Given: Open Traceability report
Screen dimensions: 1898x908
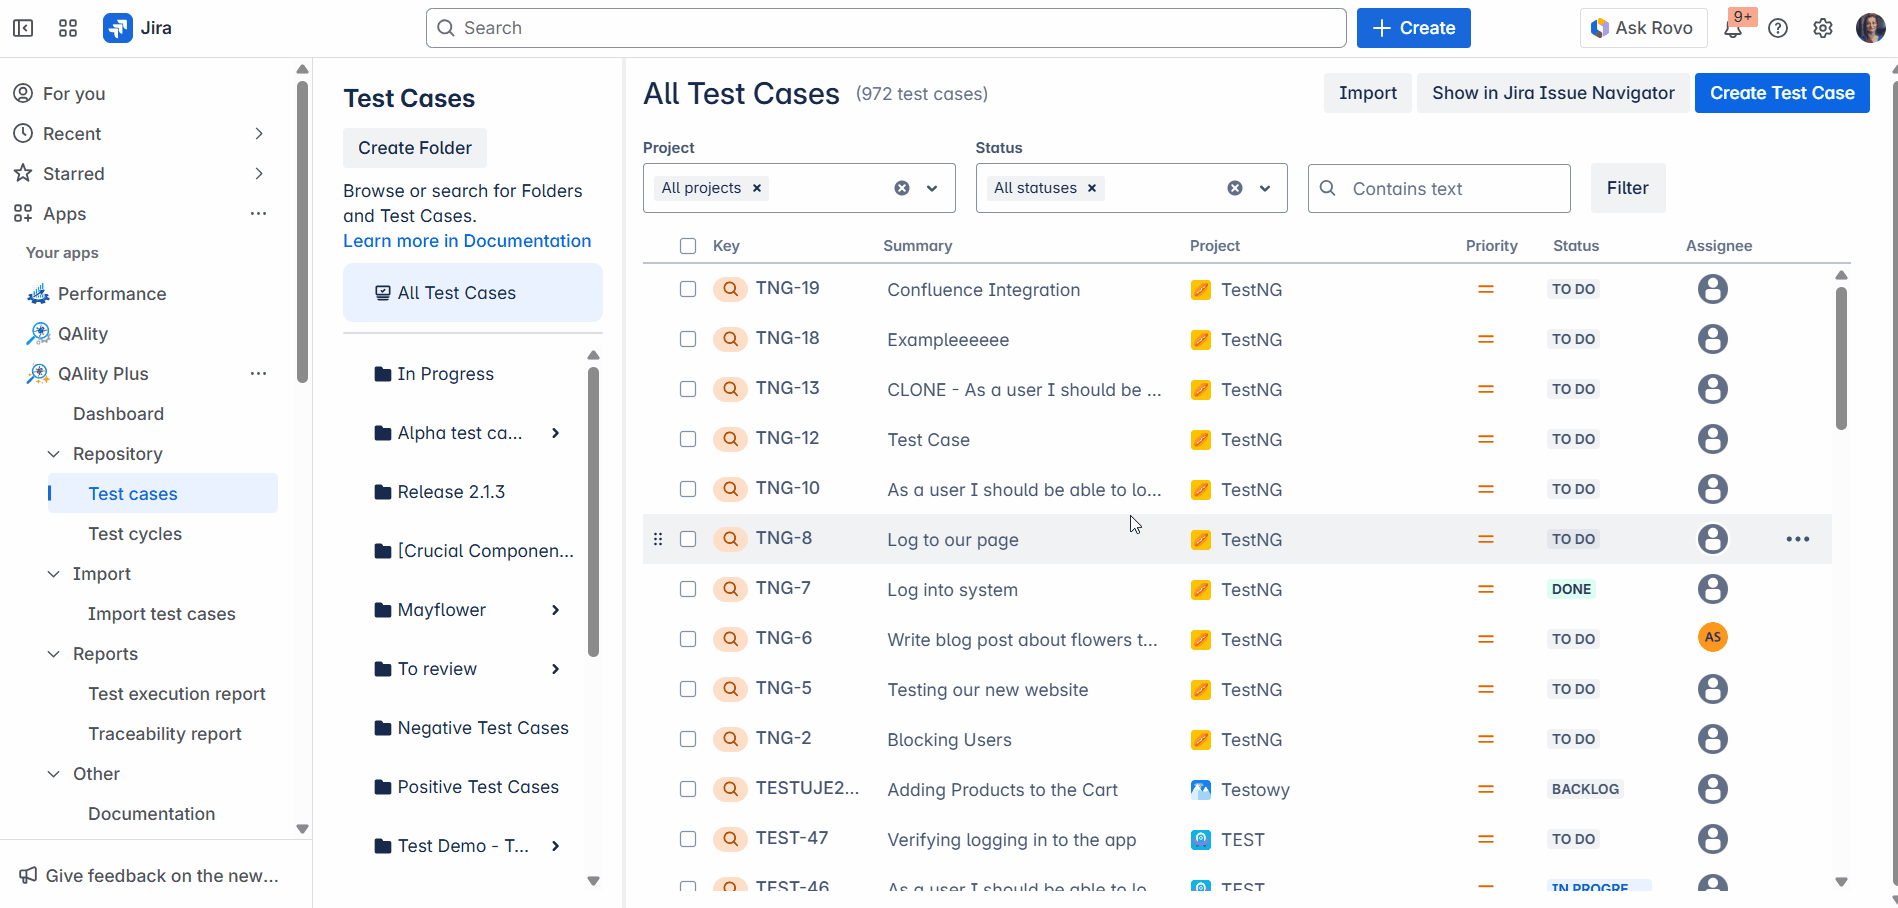Looking at the screenshot, I should click(x=165, y=734).
